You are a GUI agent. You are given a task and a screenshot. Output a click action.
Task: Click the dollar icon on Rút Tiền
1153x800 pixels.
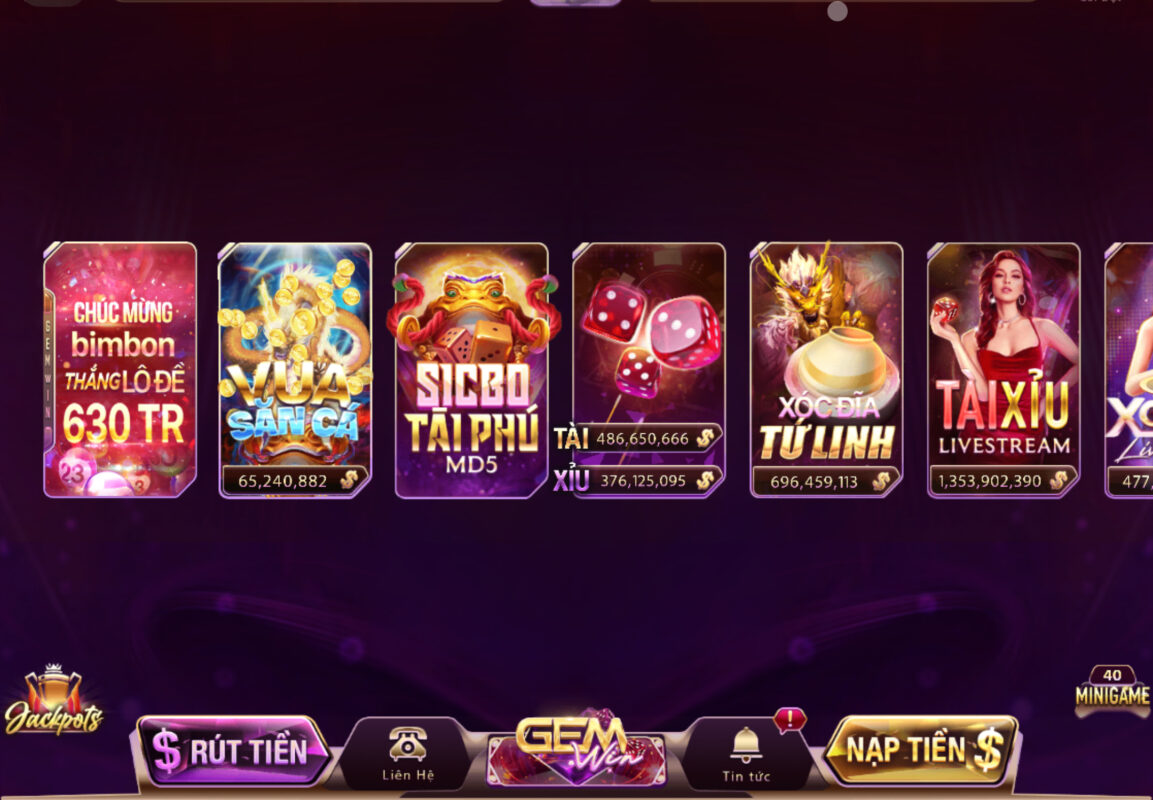[167, 751]
